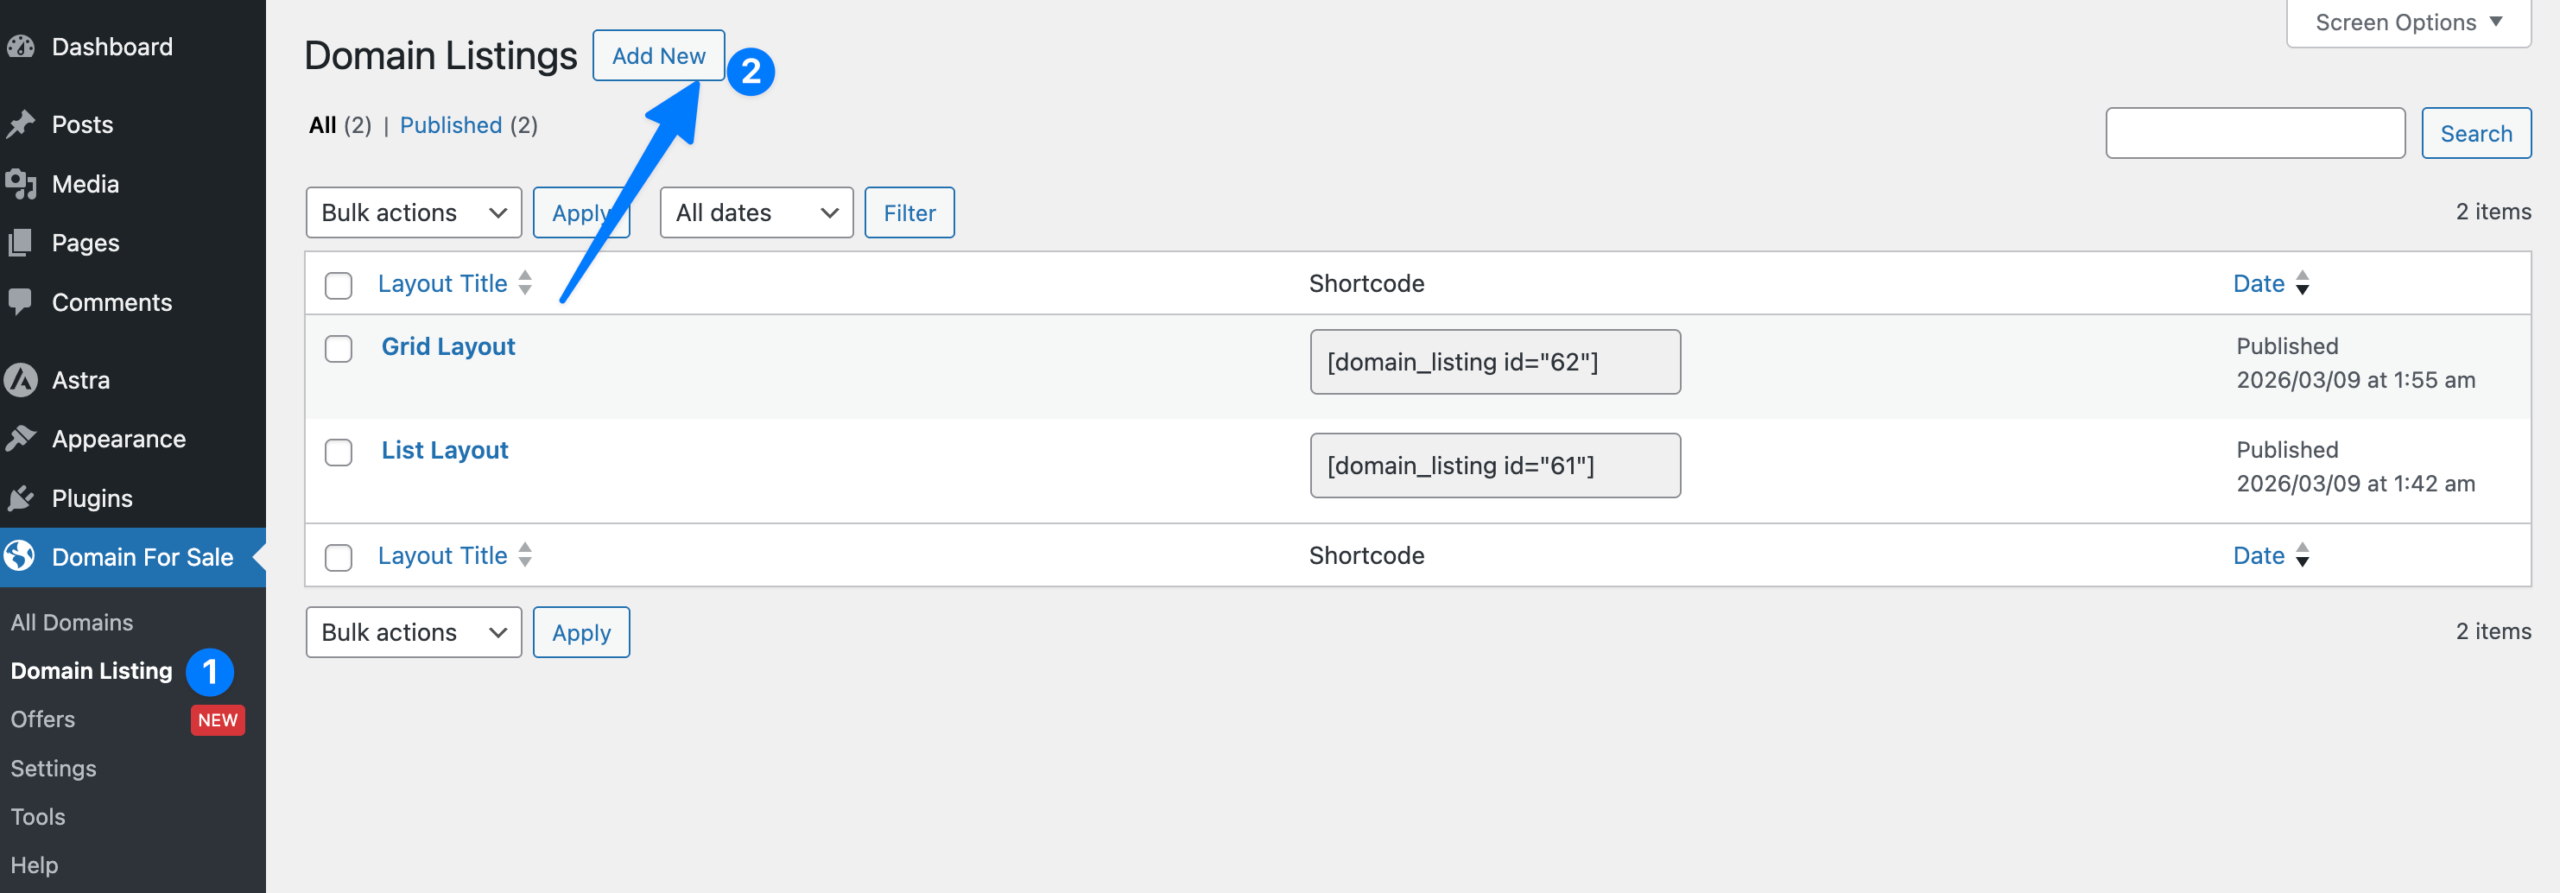Click in the search input field
Image resolution: width=2560 pixels, height=893 pixels.
click(x=2255, y=133)
